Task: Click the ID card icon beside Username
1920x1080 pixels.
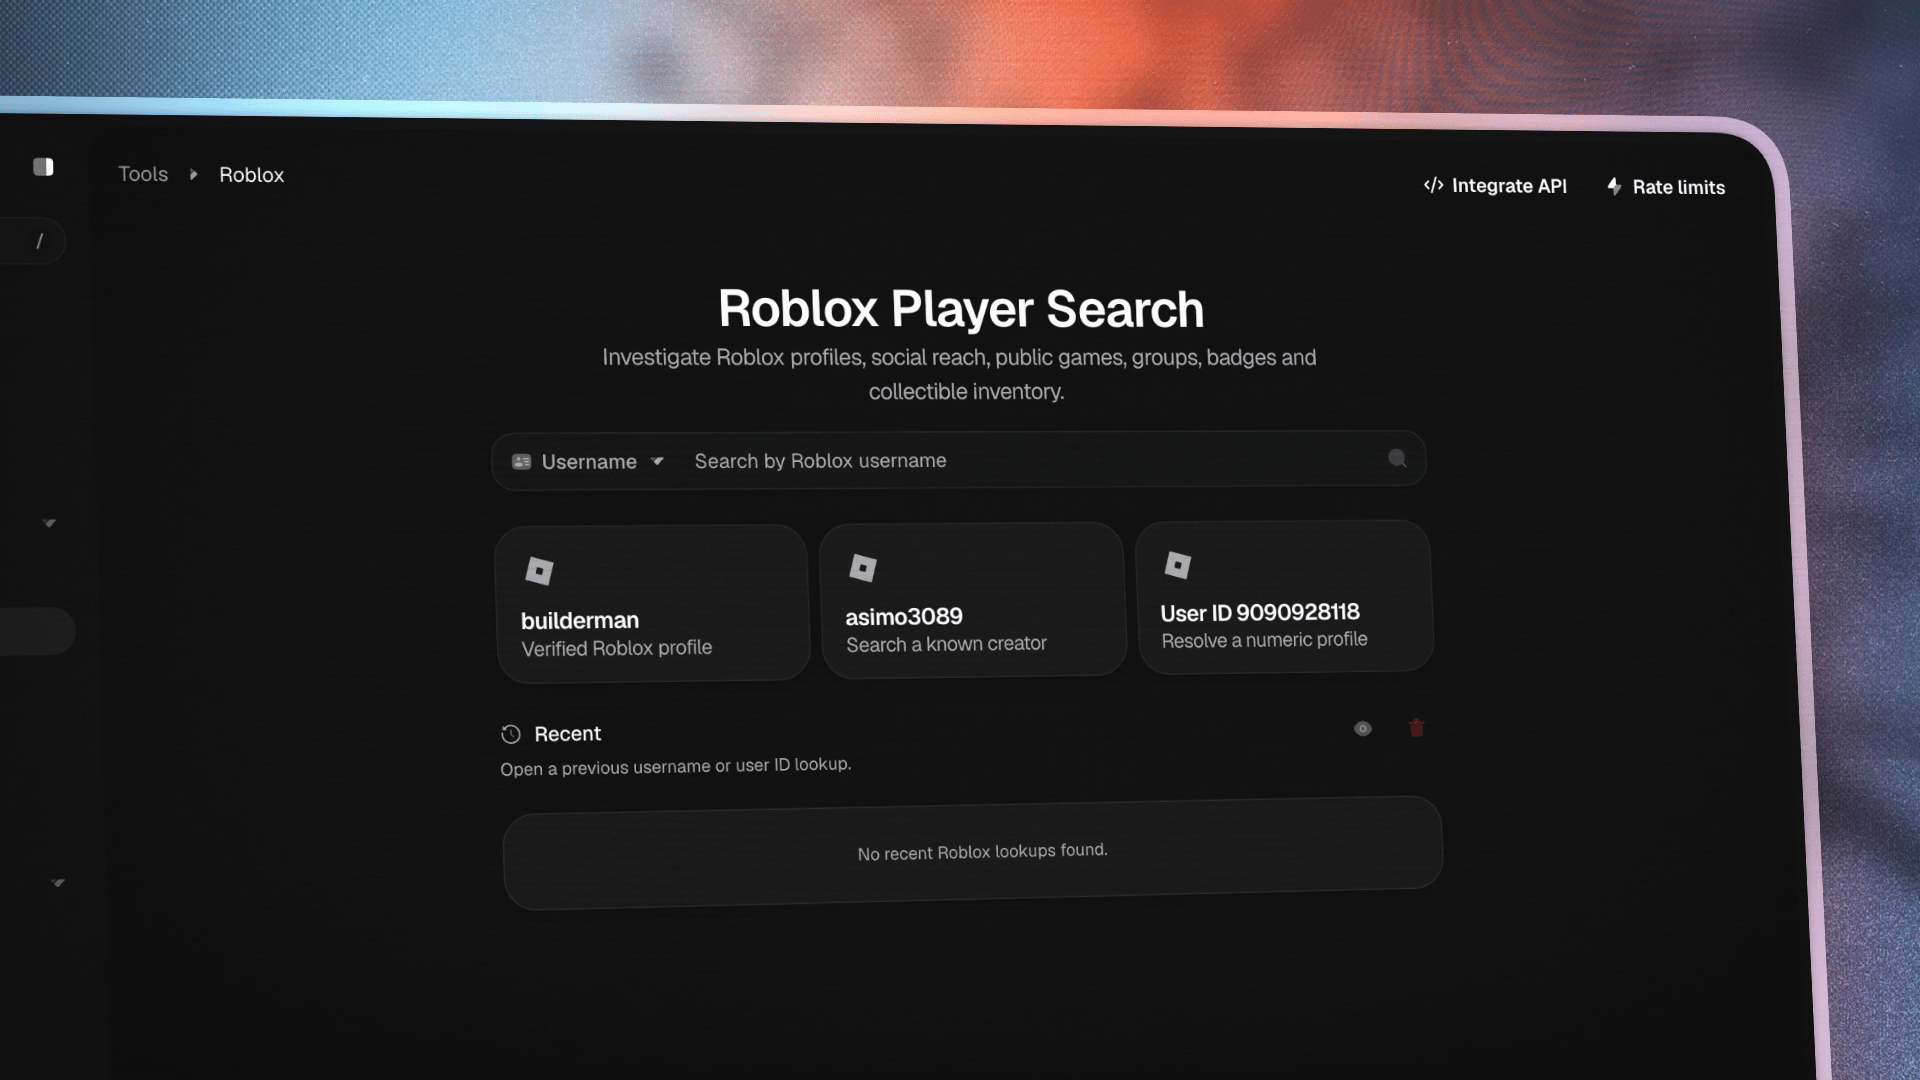Action: pos(521,461)
